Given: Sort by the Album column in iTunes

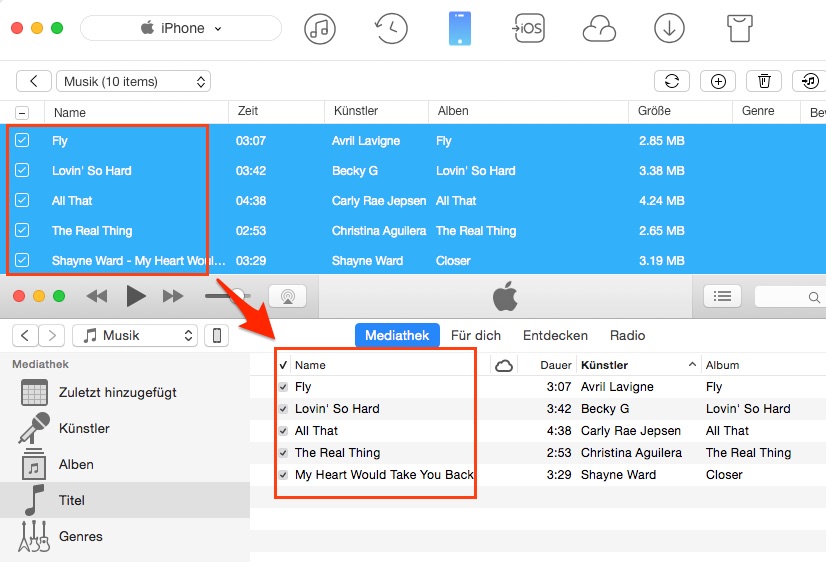Looking at the screenshot, I should tap(722, 365).
